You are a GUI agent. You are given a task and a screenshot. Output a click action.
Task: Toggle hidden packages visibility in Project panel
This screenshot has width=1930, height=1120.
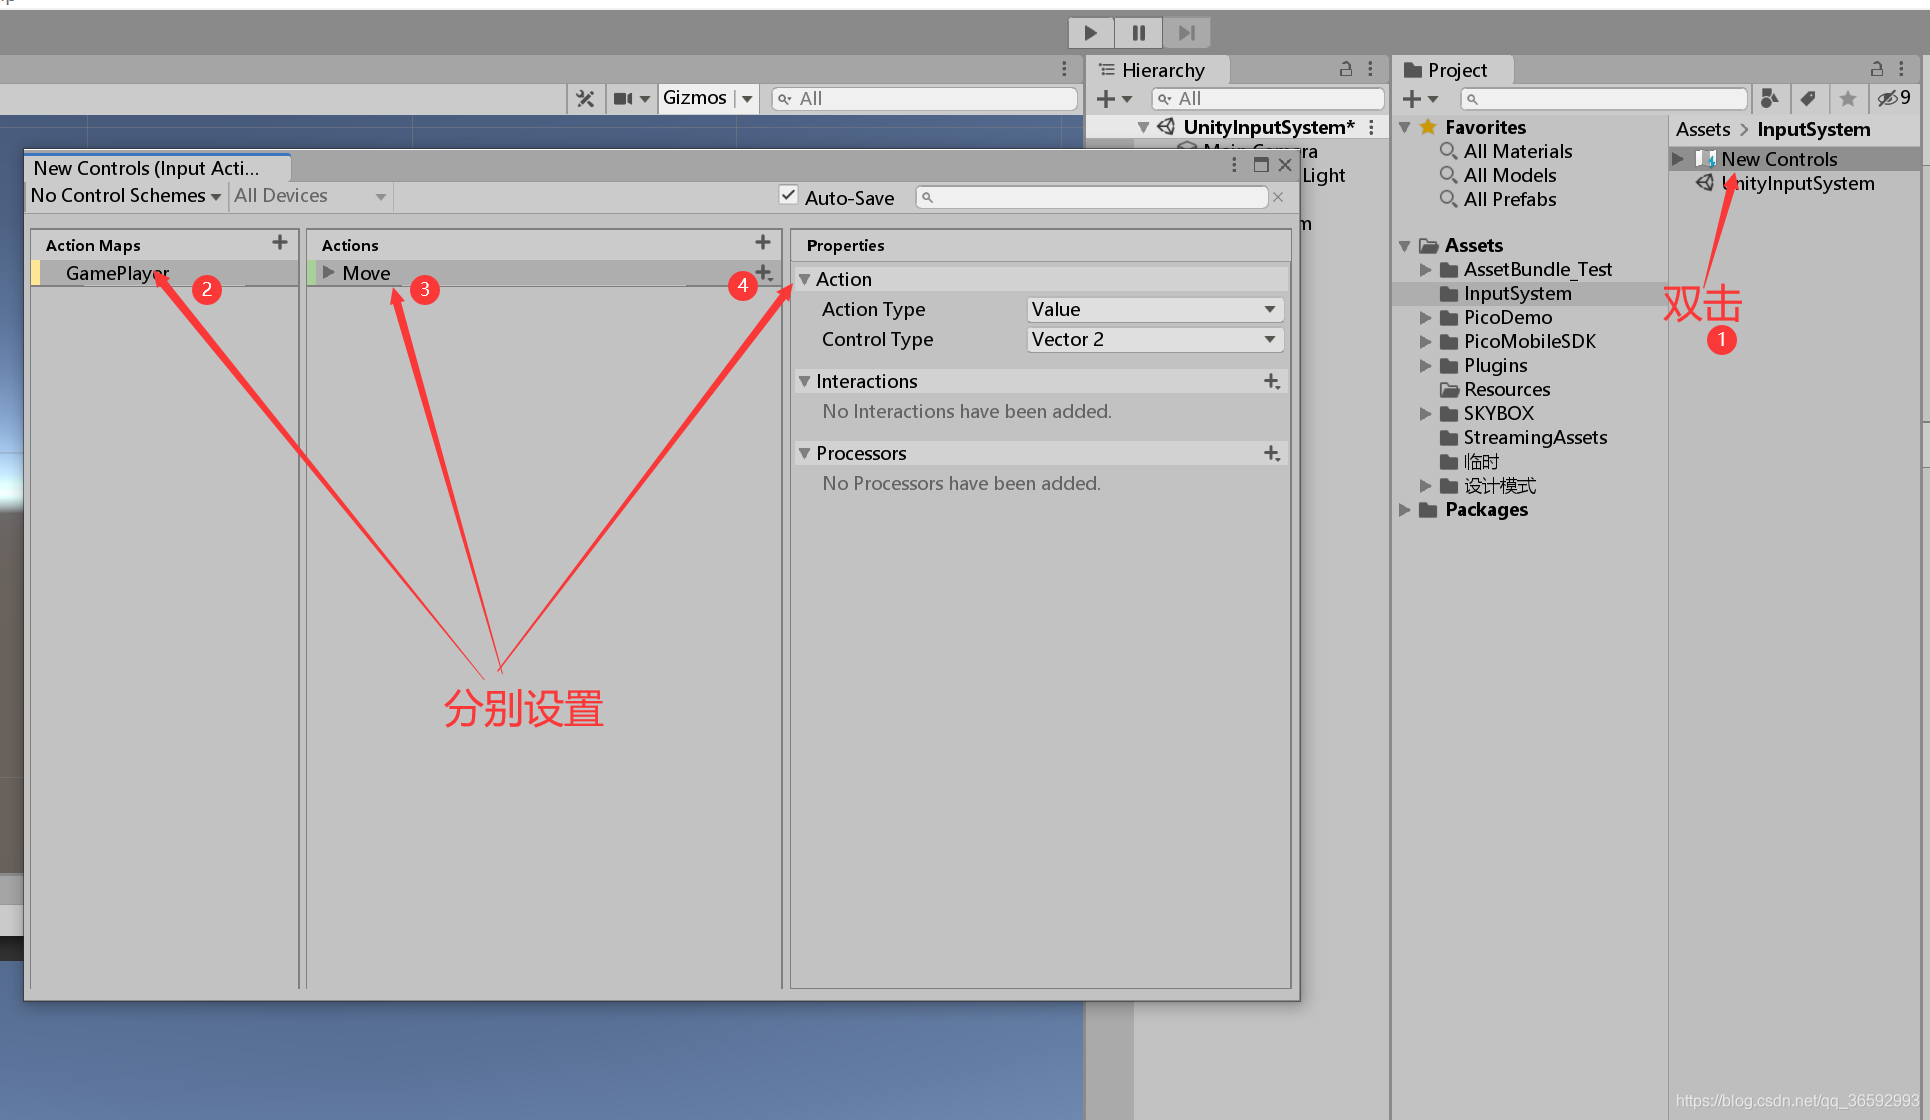pyautogui.click(x=1893, y=98)
